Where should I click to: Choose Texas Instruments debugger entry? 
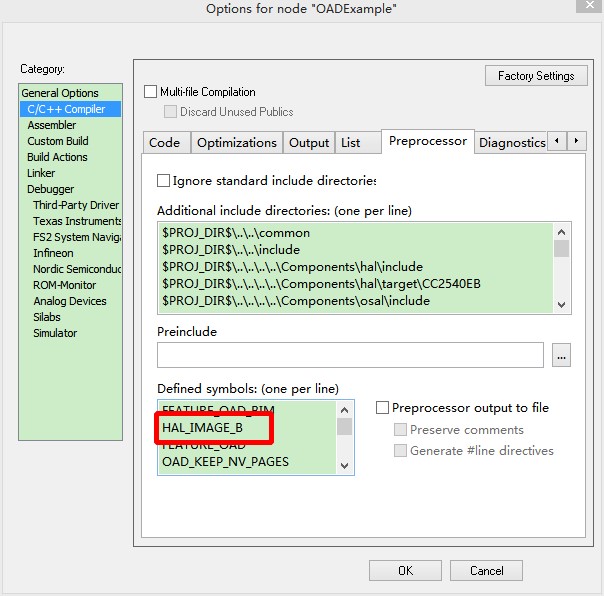77,221
